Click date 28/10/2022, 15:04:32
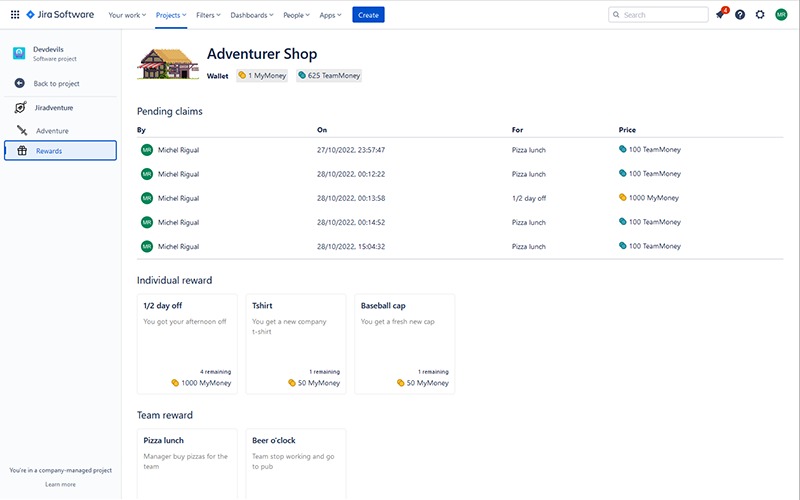The image size is (800, 500). point(351,246)
